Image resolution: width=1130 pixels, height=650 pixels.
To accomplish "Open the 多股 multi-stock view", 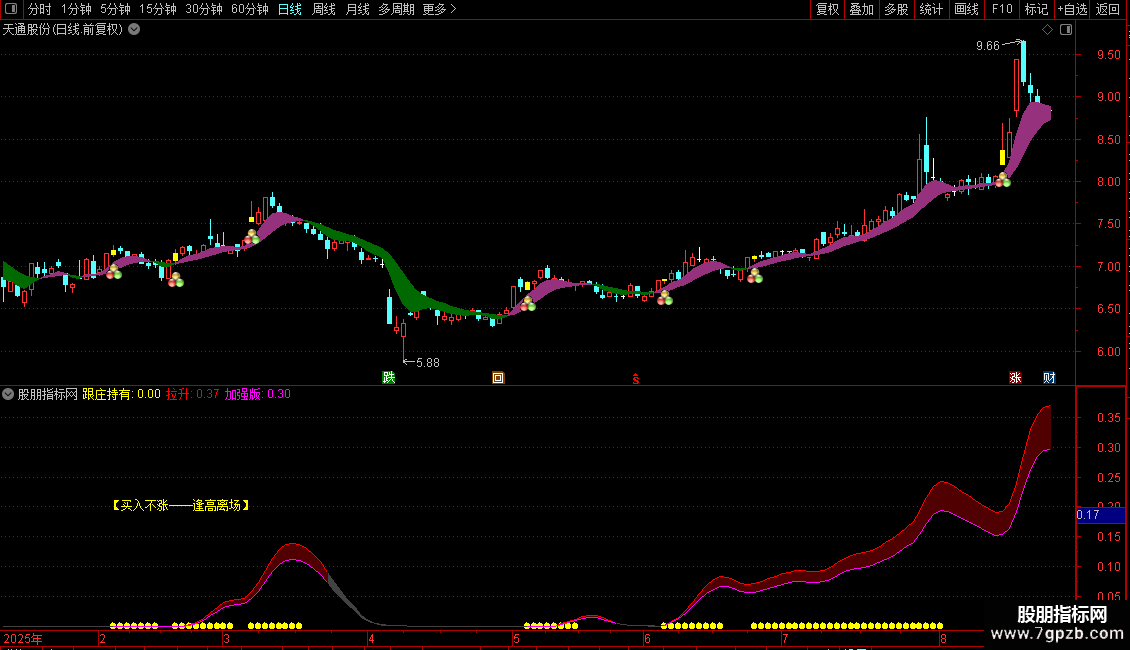I will click(897, 9).
